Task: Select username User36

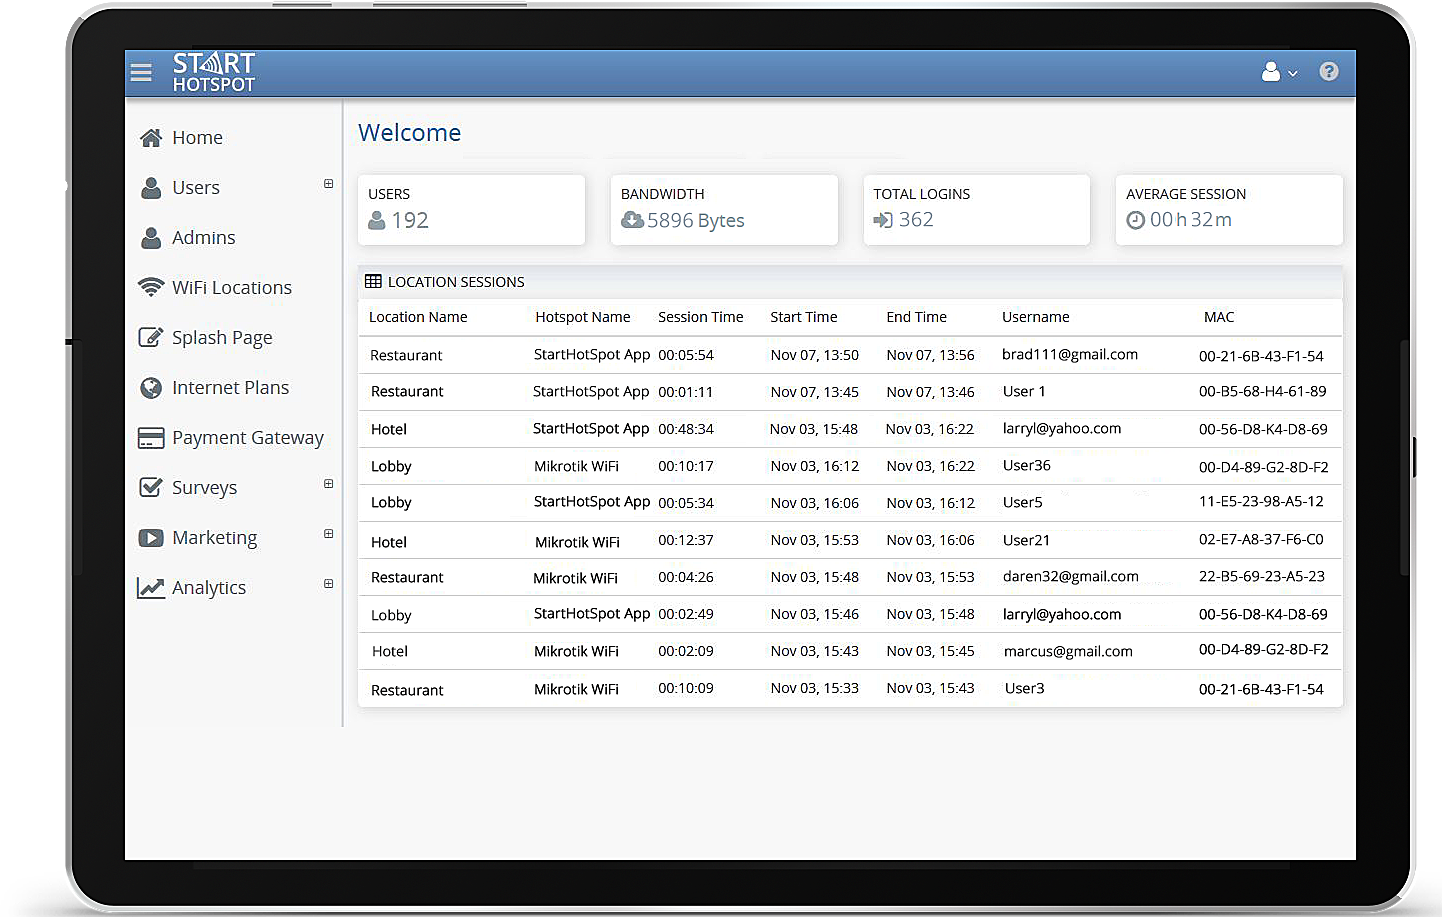Action: (1027, 466)
